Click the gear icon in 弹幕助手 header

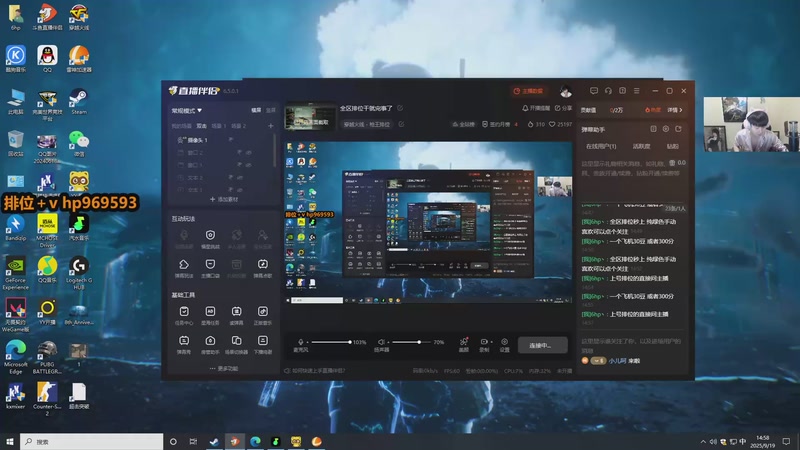(x=665, y=129)
